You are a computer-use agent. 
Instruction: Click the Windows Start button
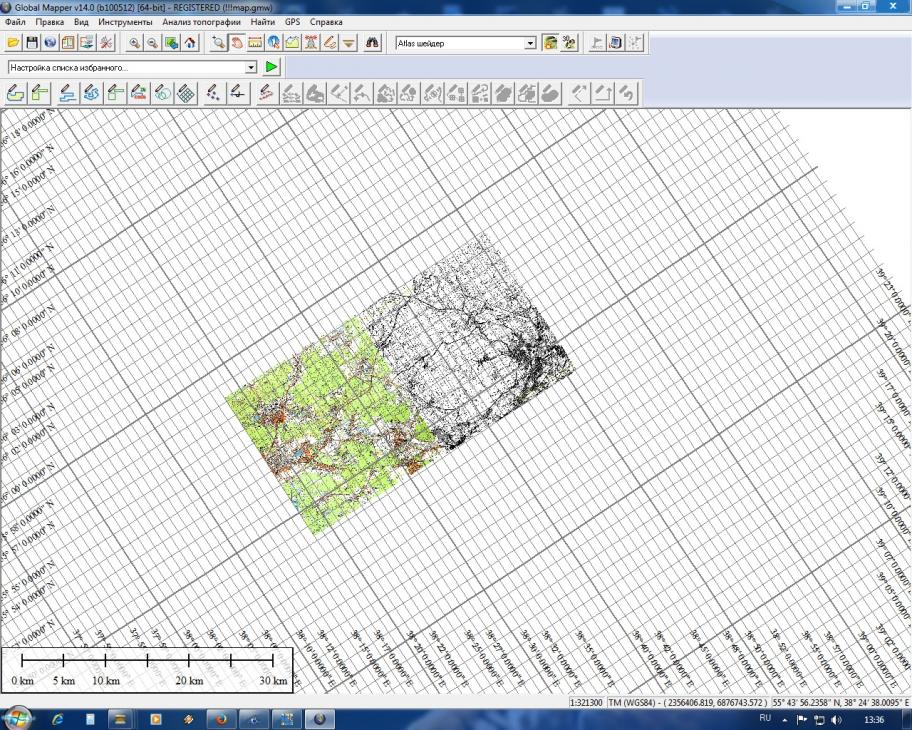click(18, 718)
